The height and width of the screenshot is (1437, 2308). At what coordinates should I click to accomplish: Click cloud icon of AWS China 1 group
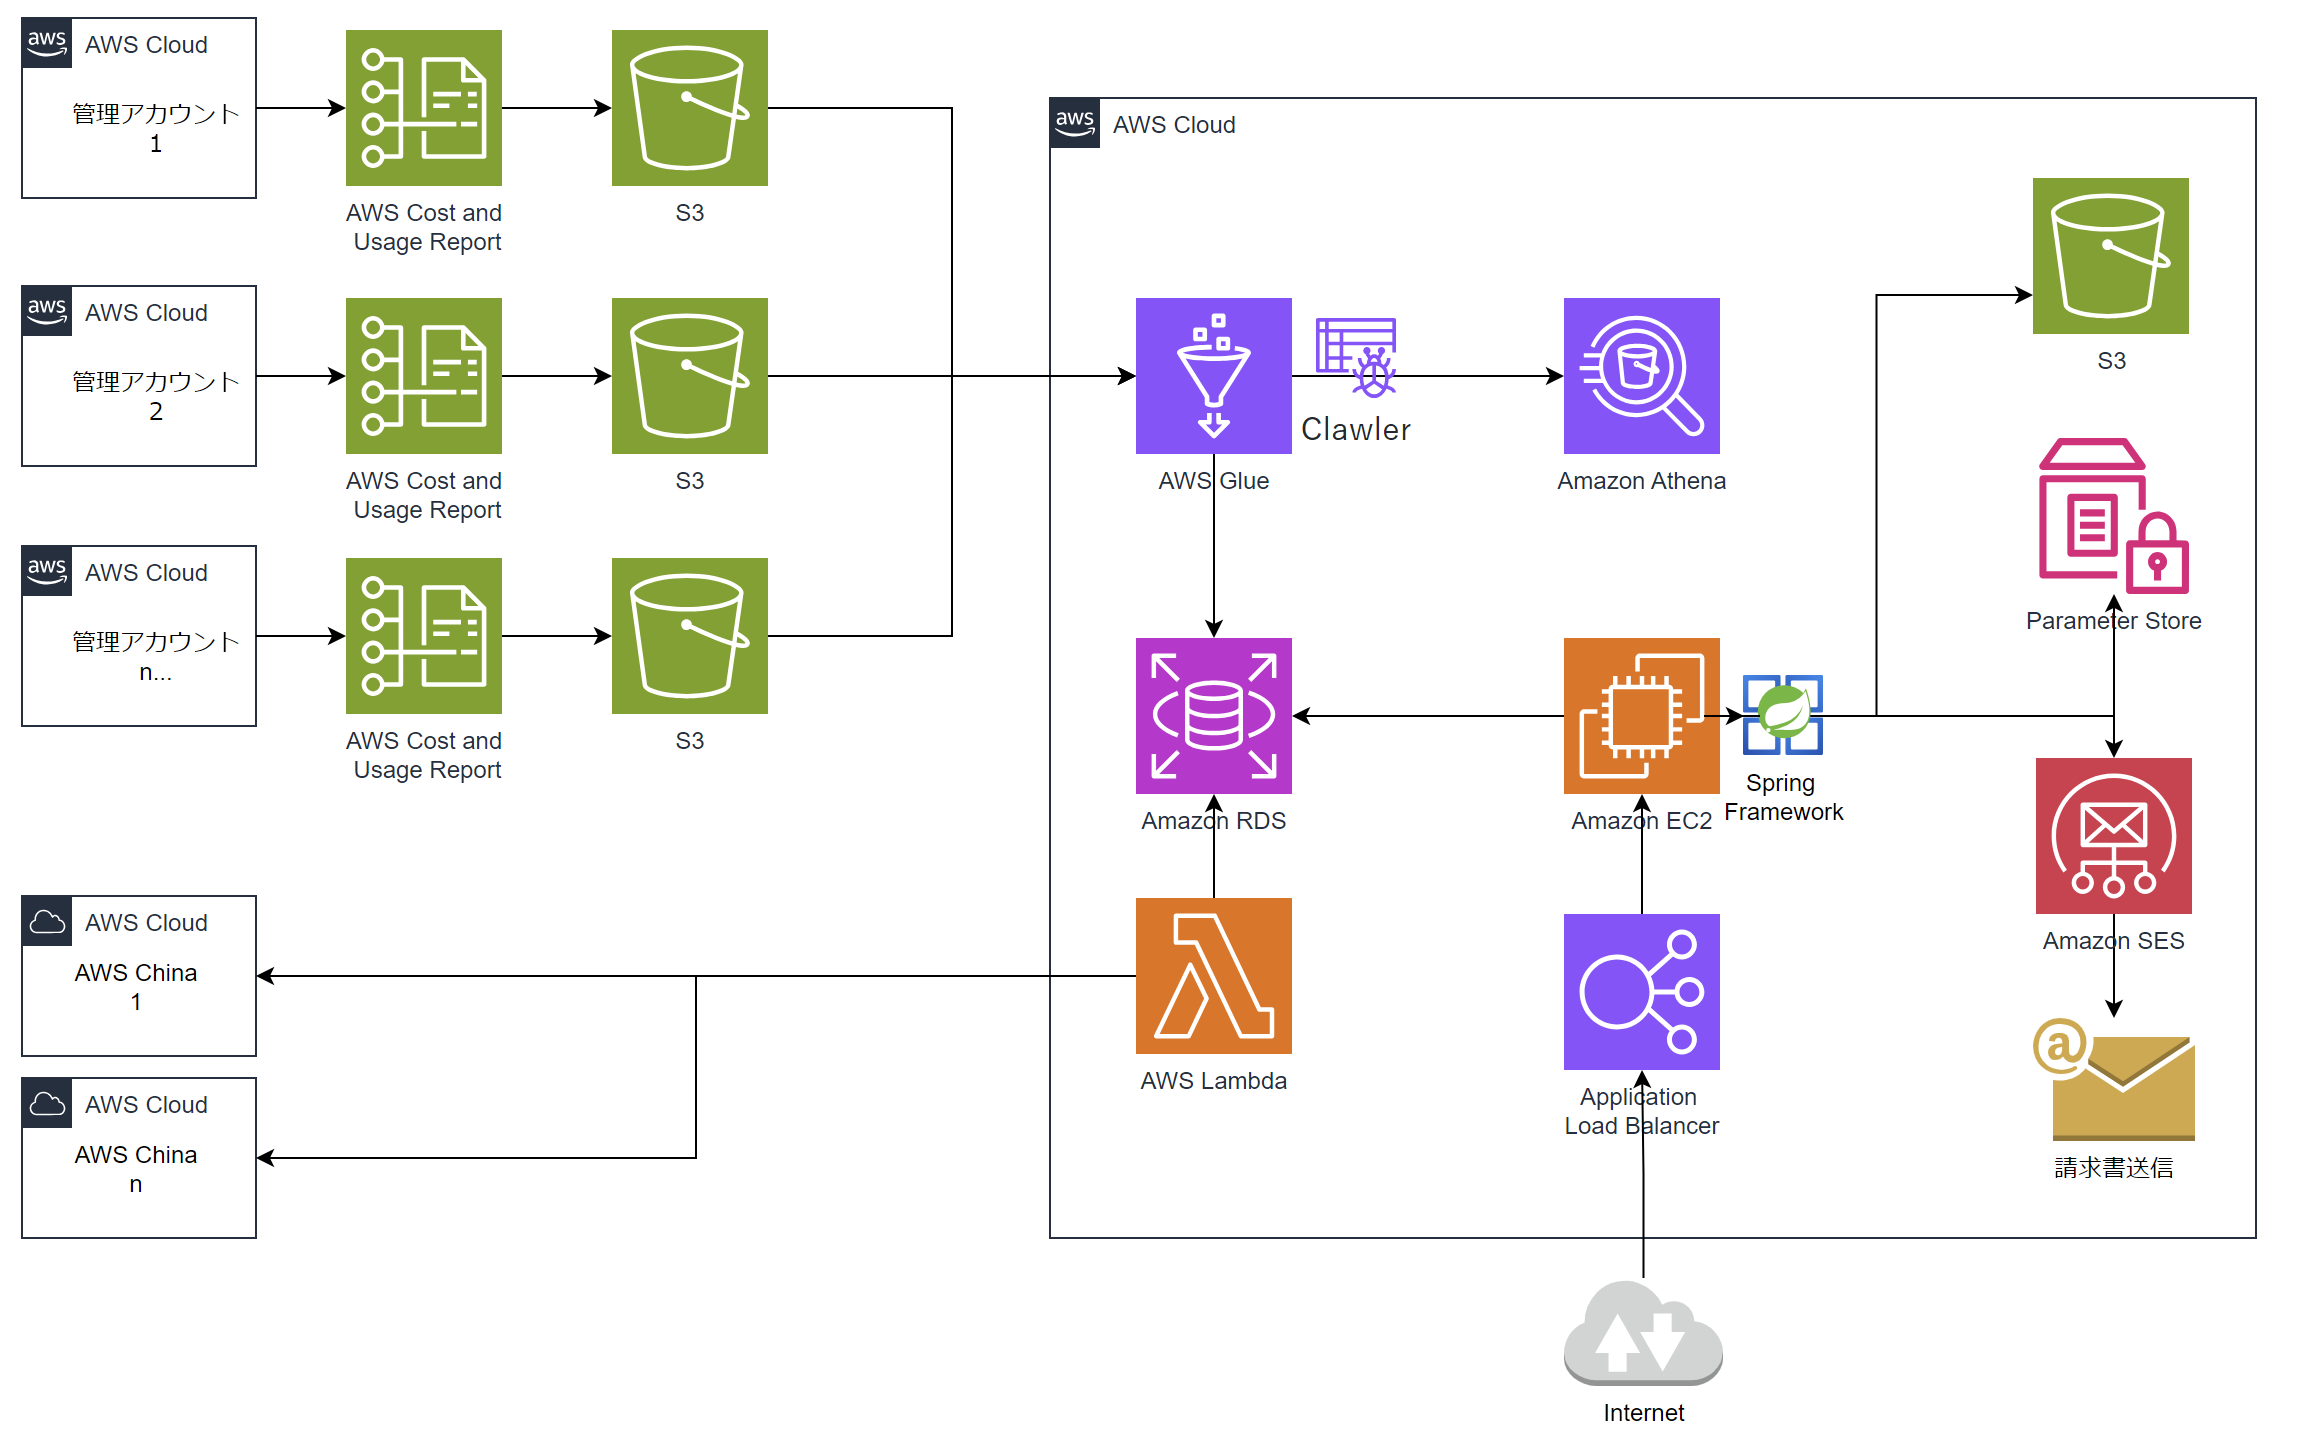47,921
